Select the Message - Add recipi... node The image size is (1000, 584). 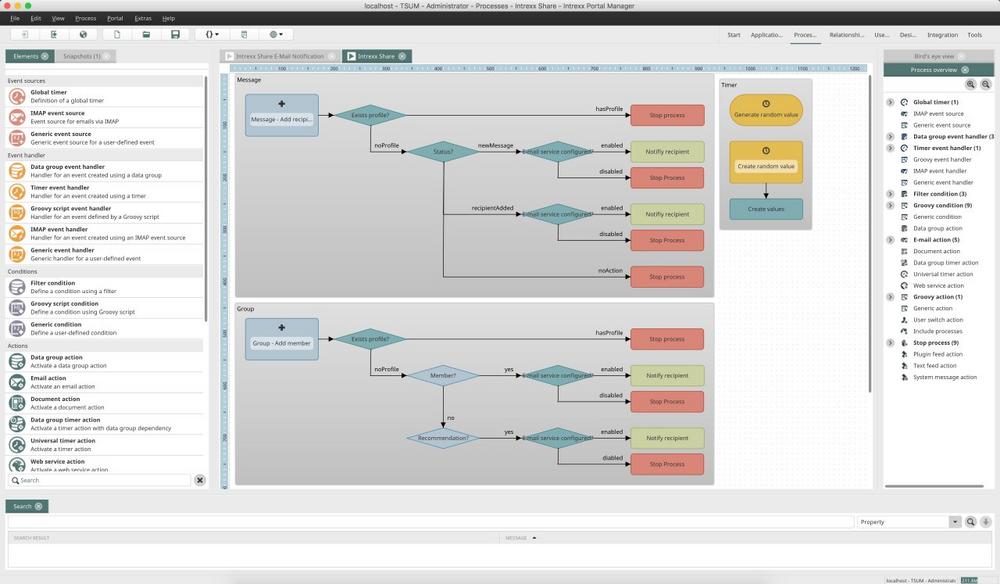pyautogui.click(x=281, y=115)
